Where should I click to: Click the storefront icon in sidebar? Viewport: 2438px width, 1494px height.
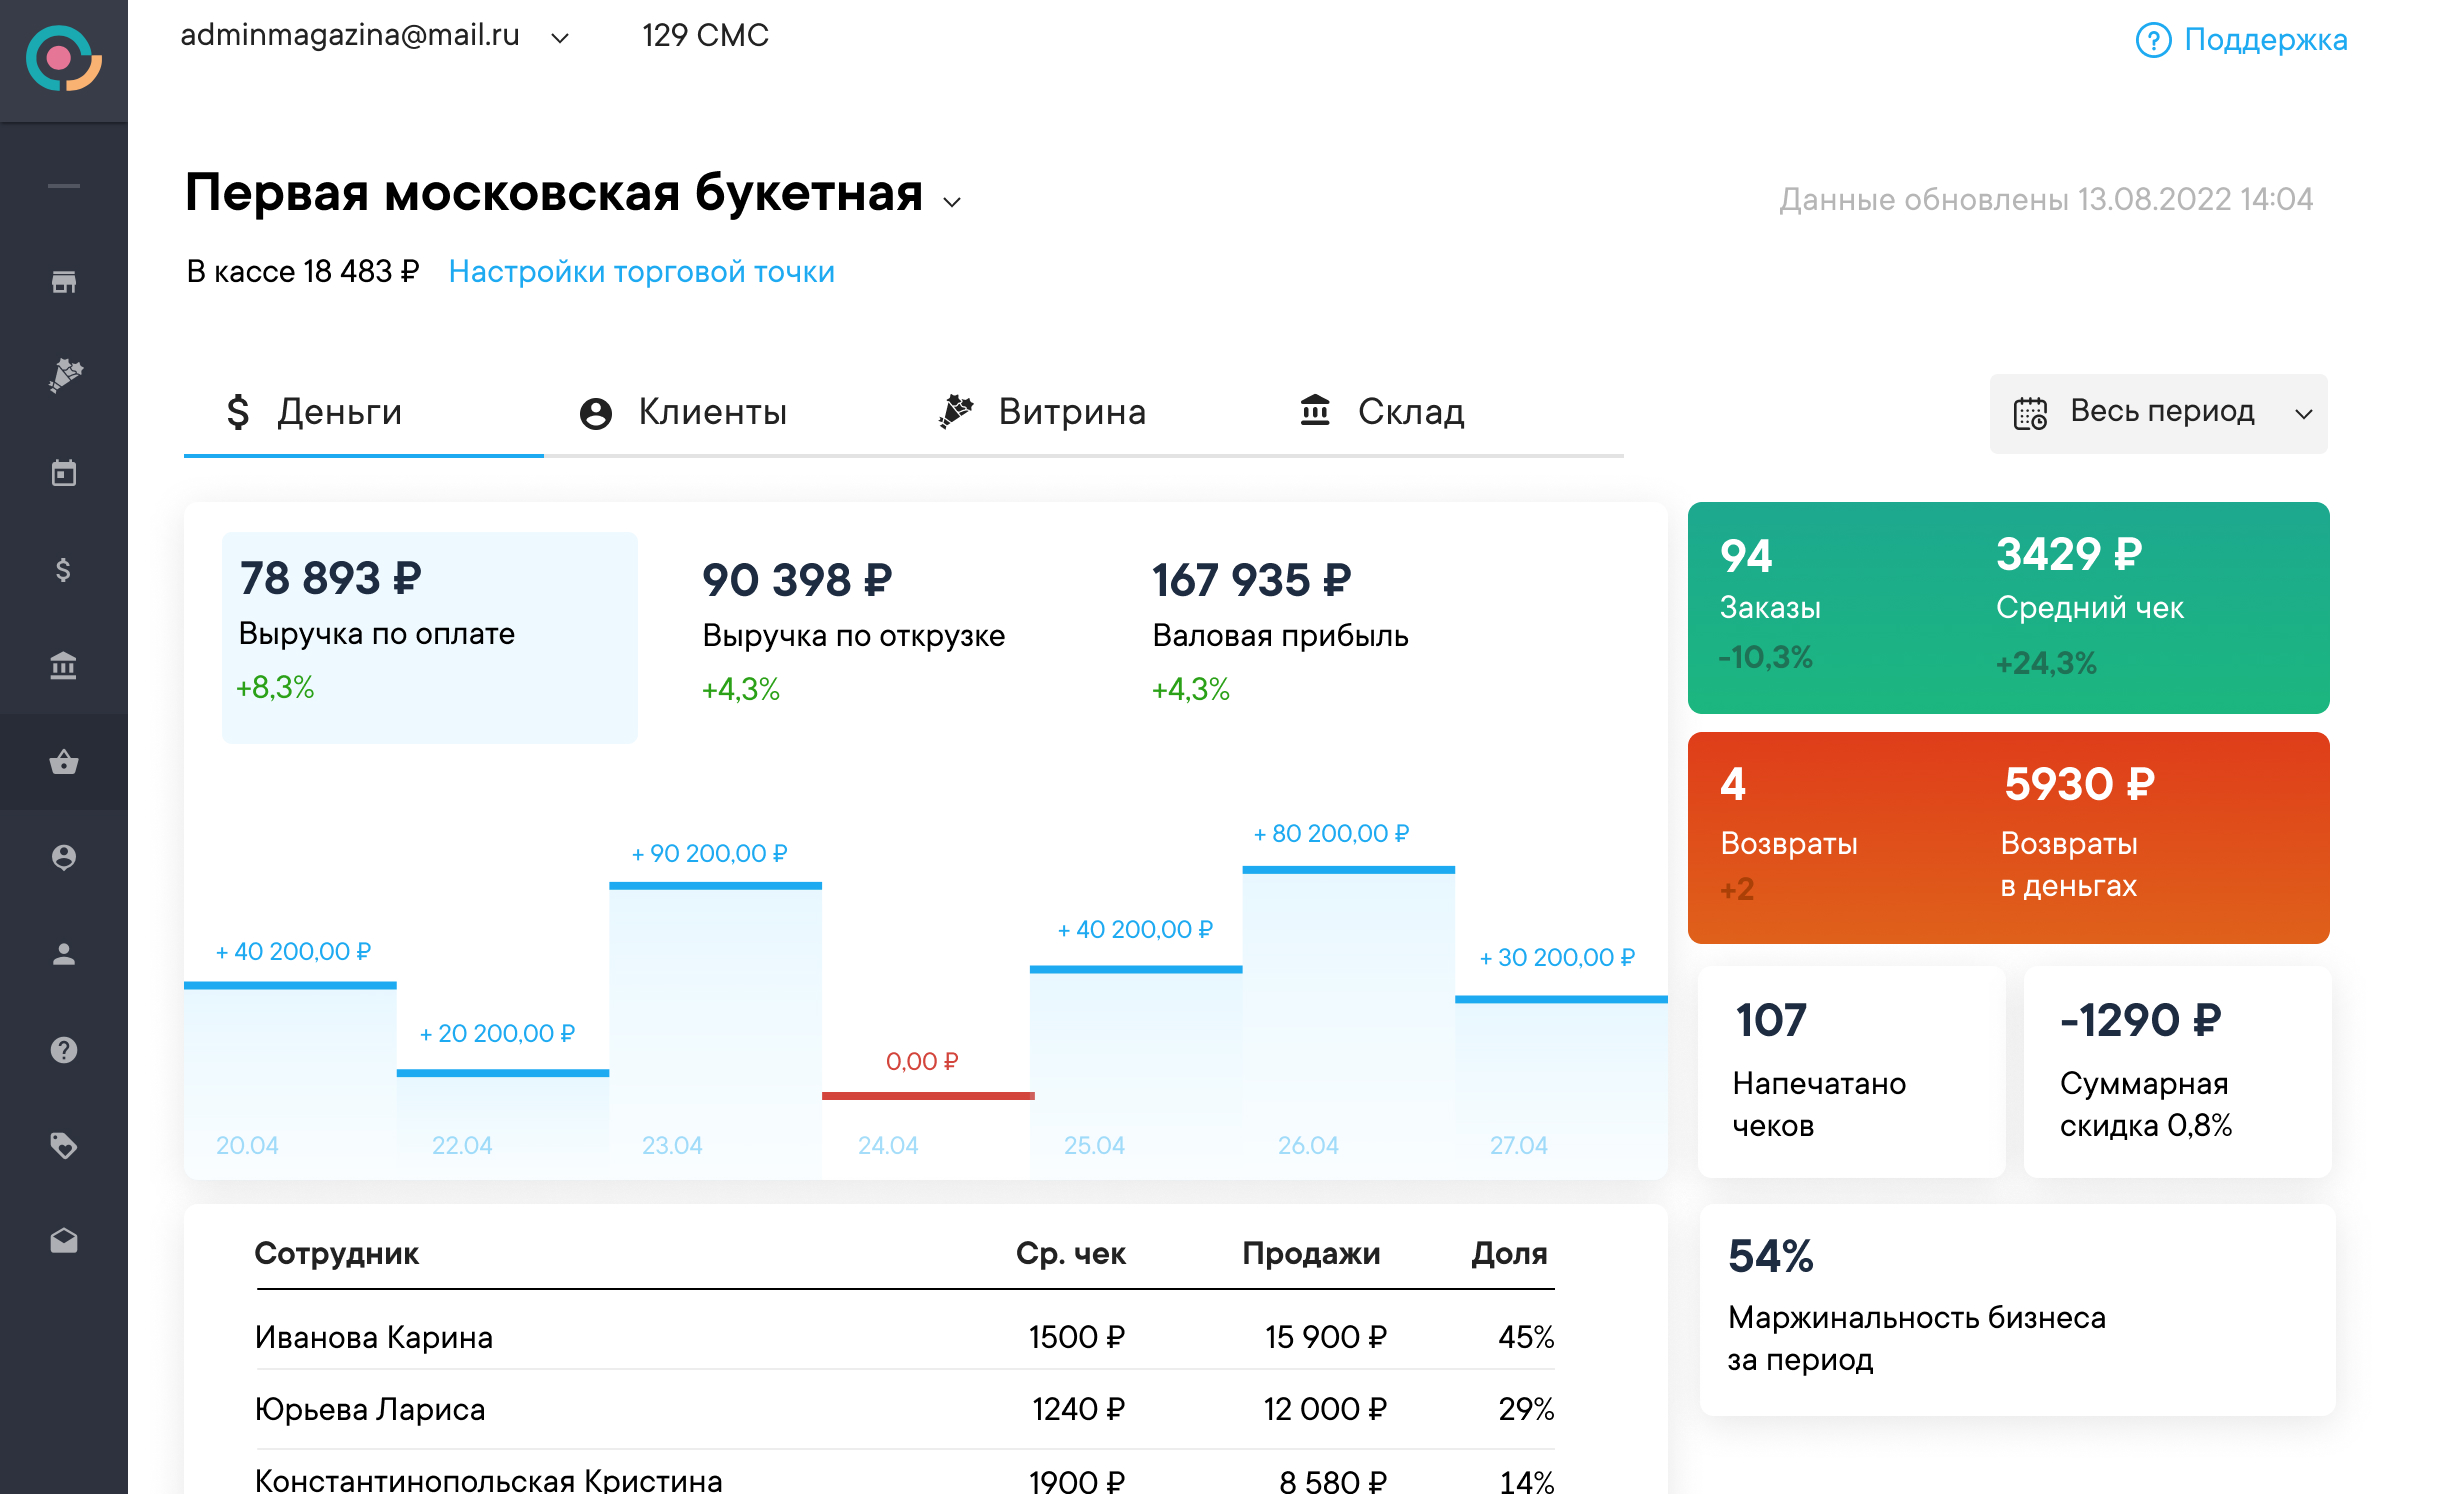(x=64, y=282)
